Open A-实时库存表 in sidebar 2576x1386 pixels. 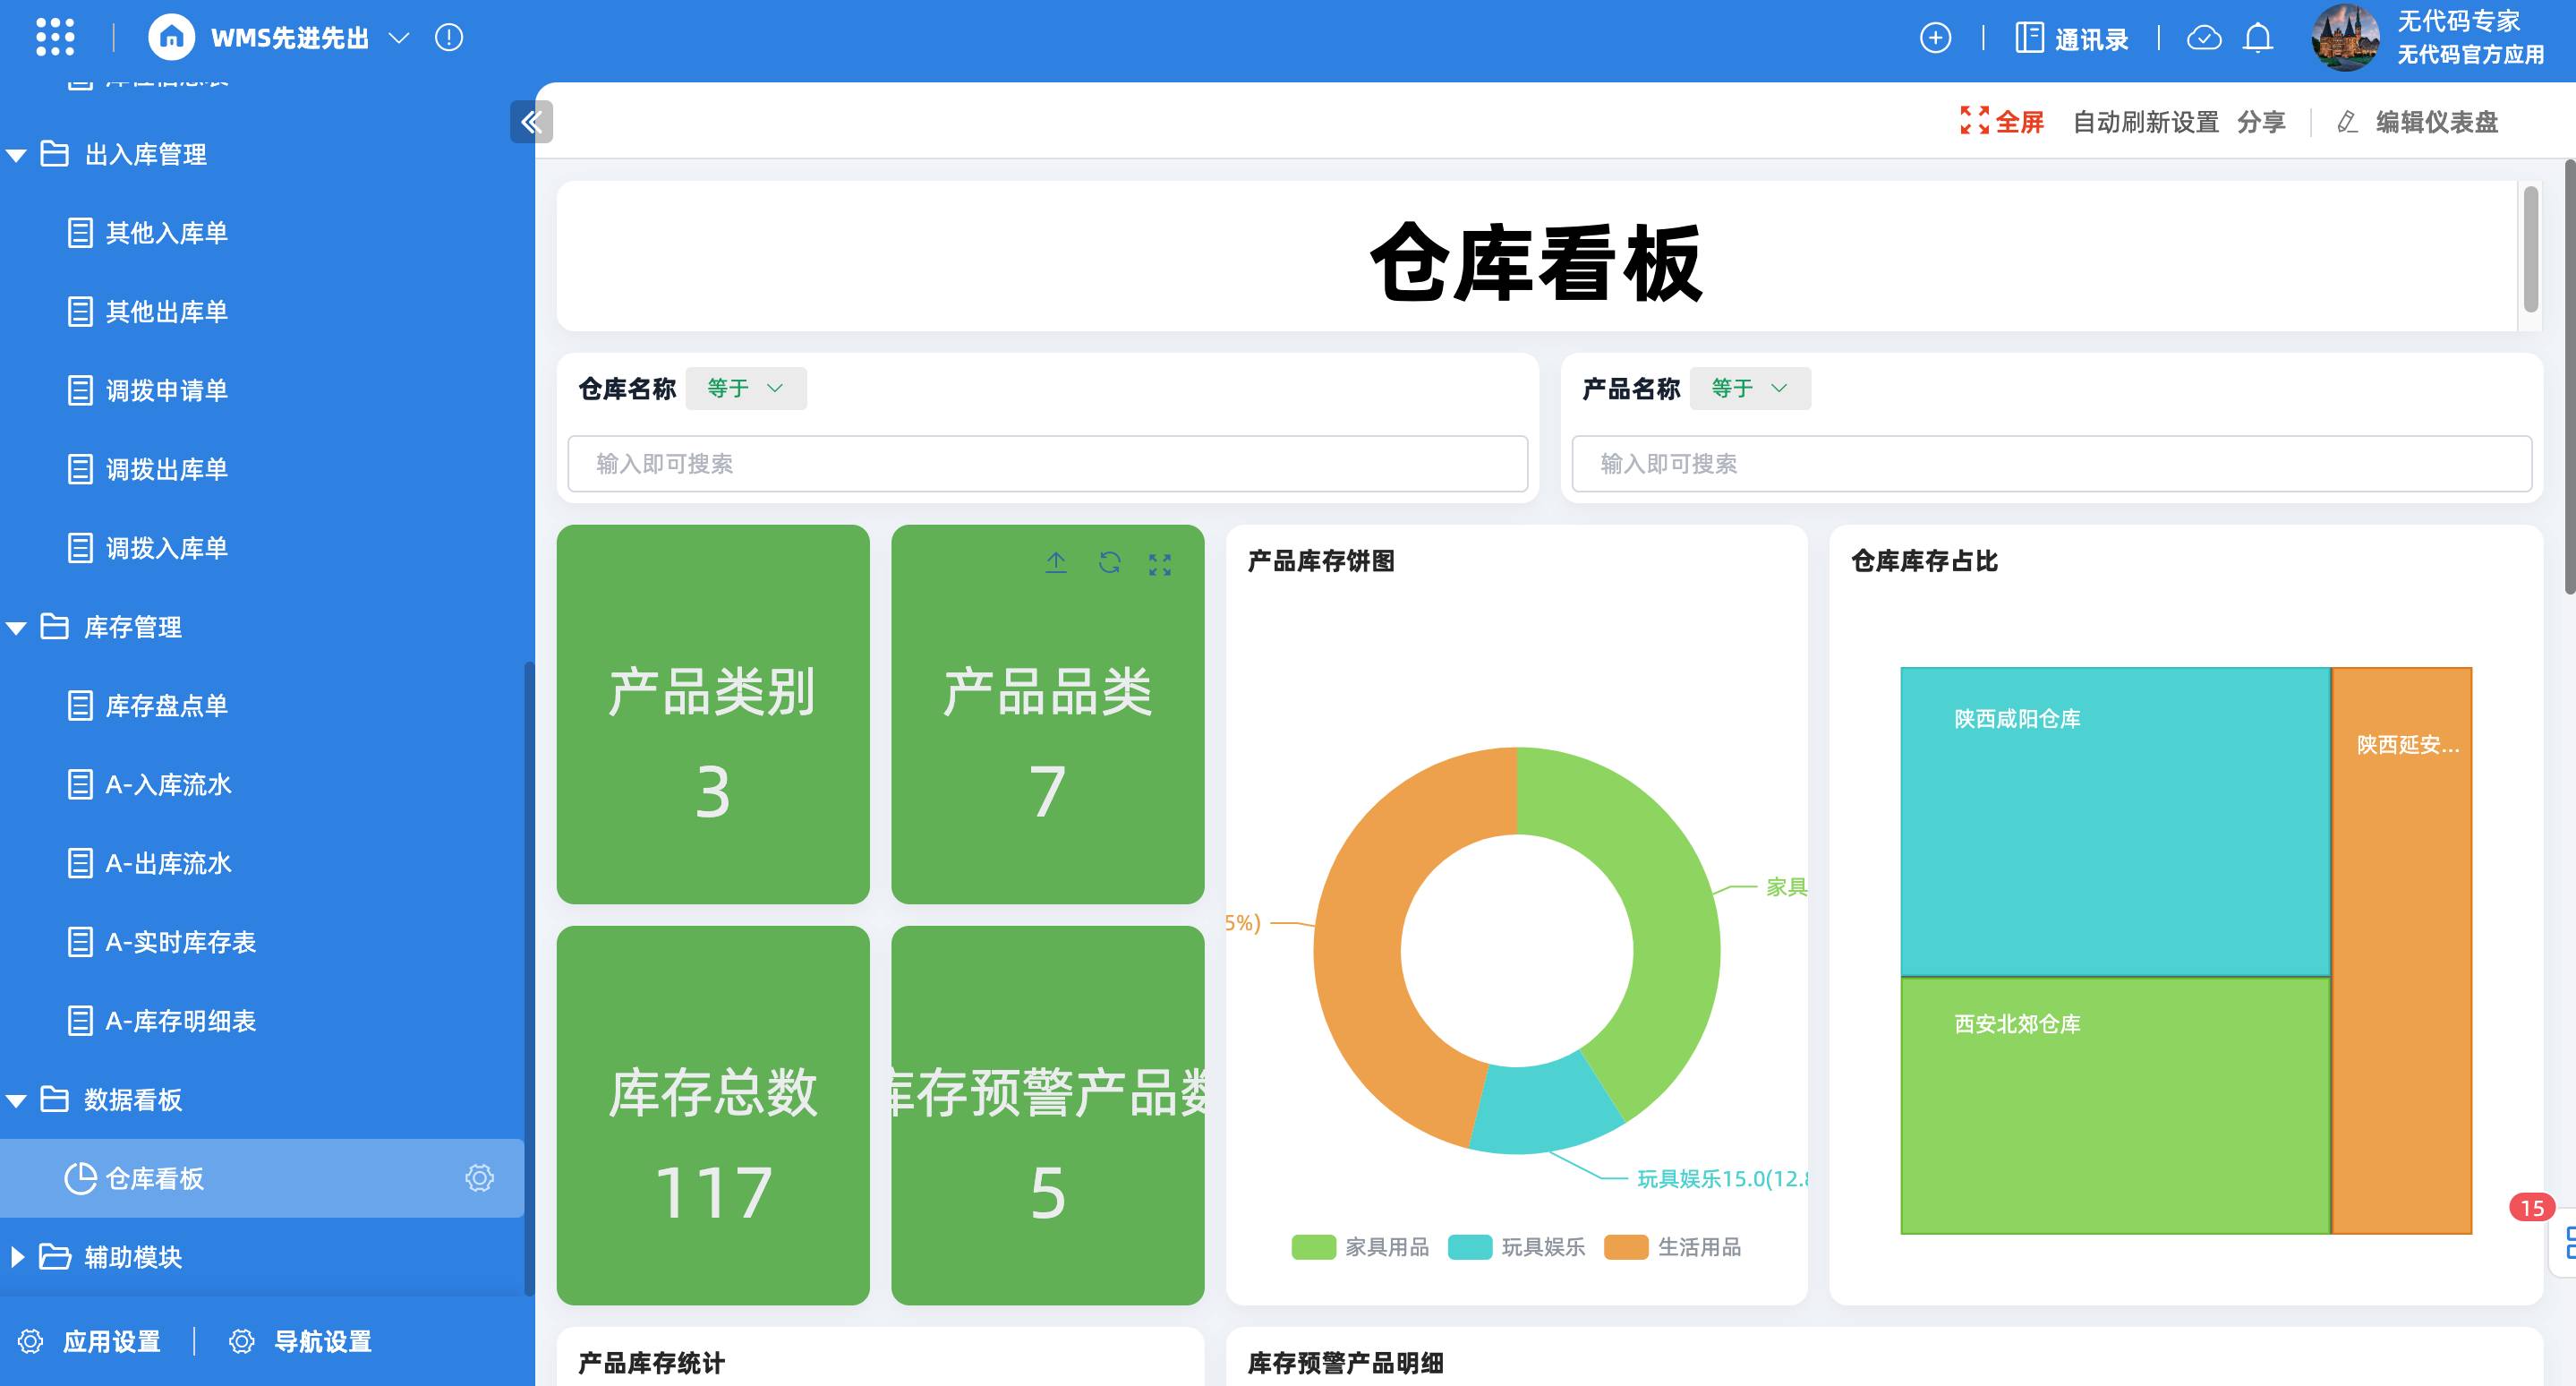coord(180,942)
